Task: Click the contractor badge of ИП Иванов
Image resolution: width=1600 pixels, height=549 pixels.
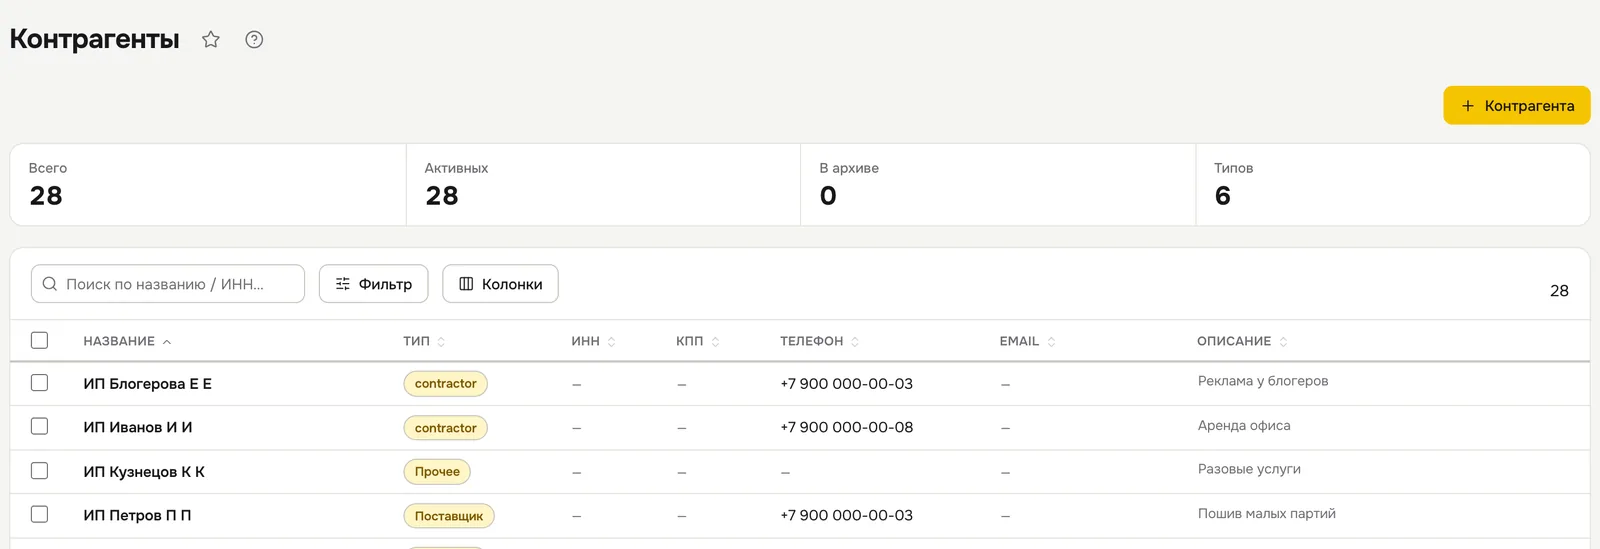Action: coord(446,428)
